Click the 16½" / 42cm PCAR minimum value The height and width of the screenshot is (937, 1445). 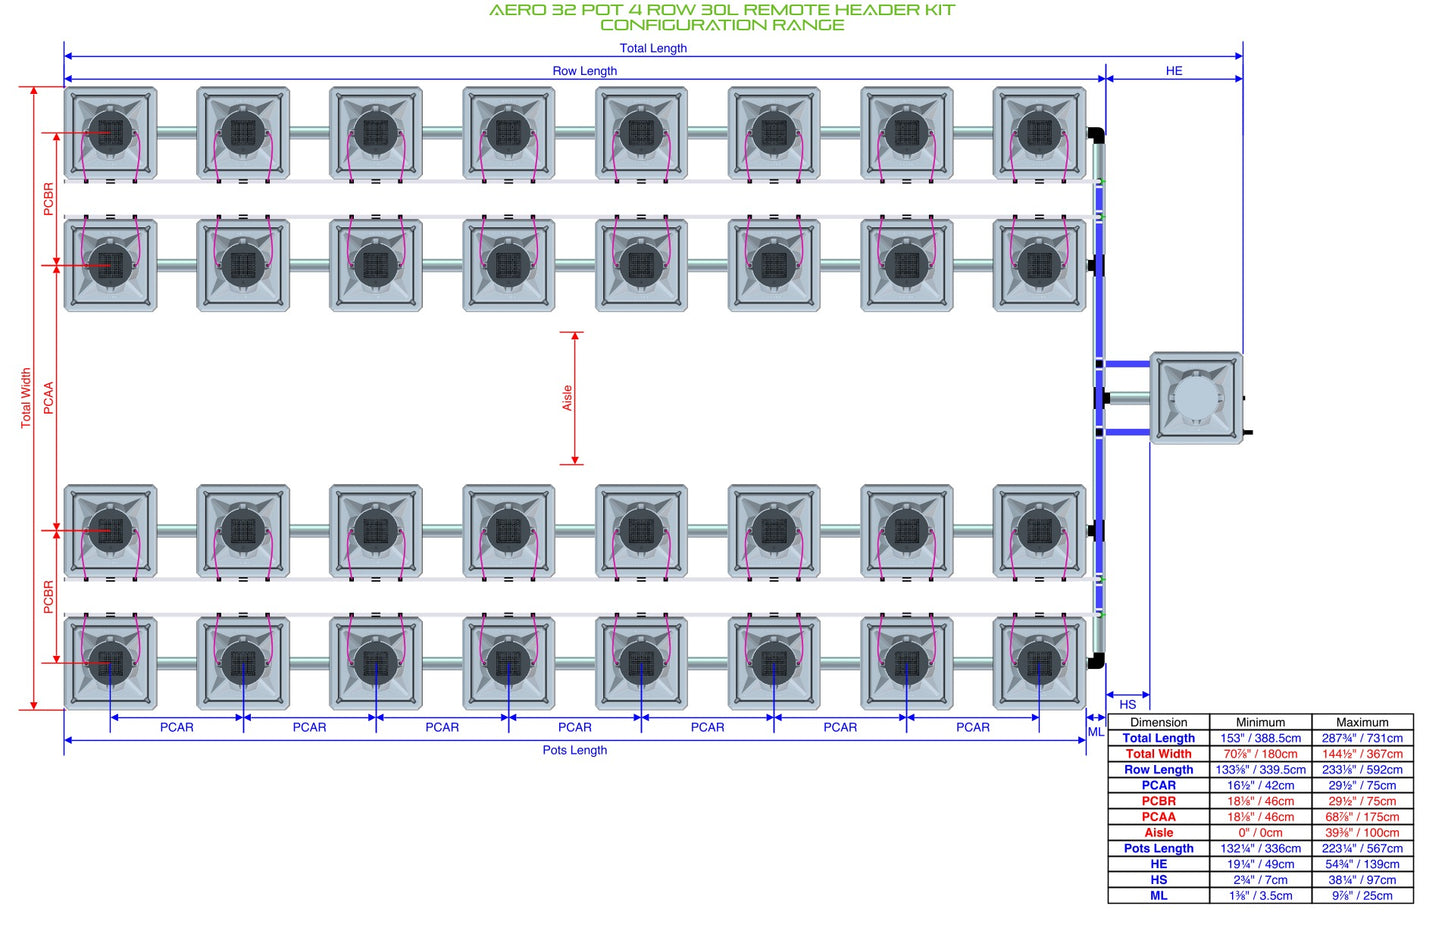tap(1260, 785)
